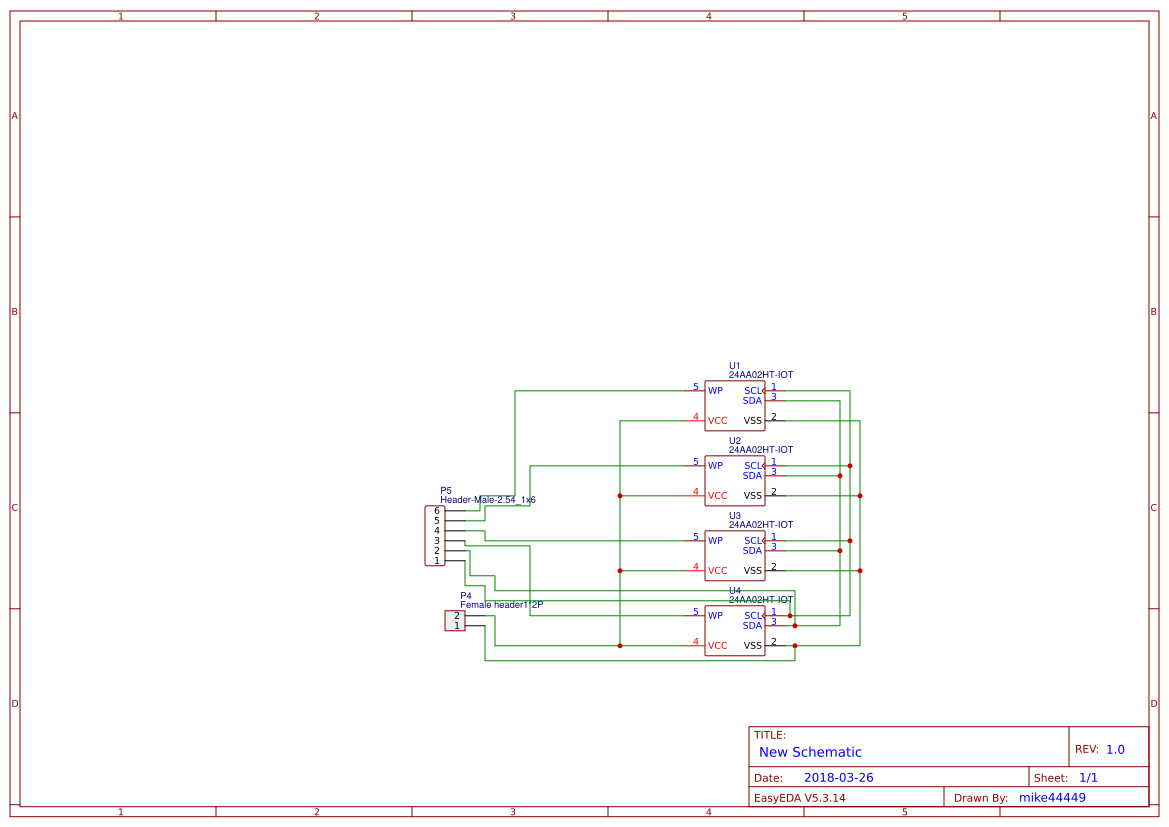
Task: Click the Header-Male-2.54_1x6 part name
Action: pos(488,500)
